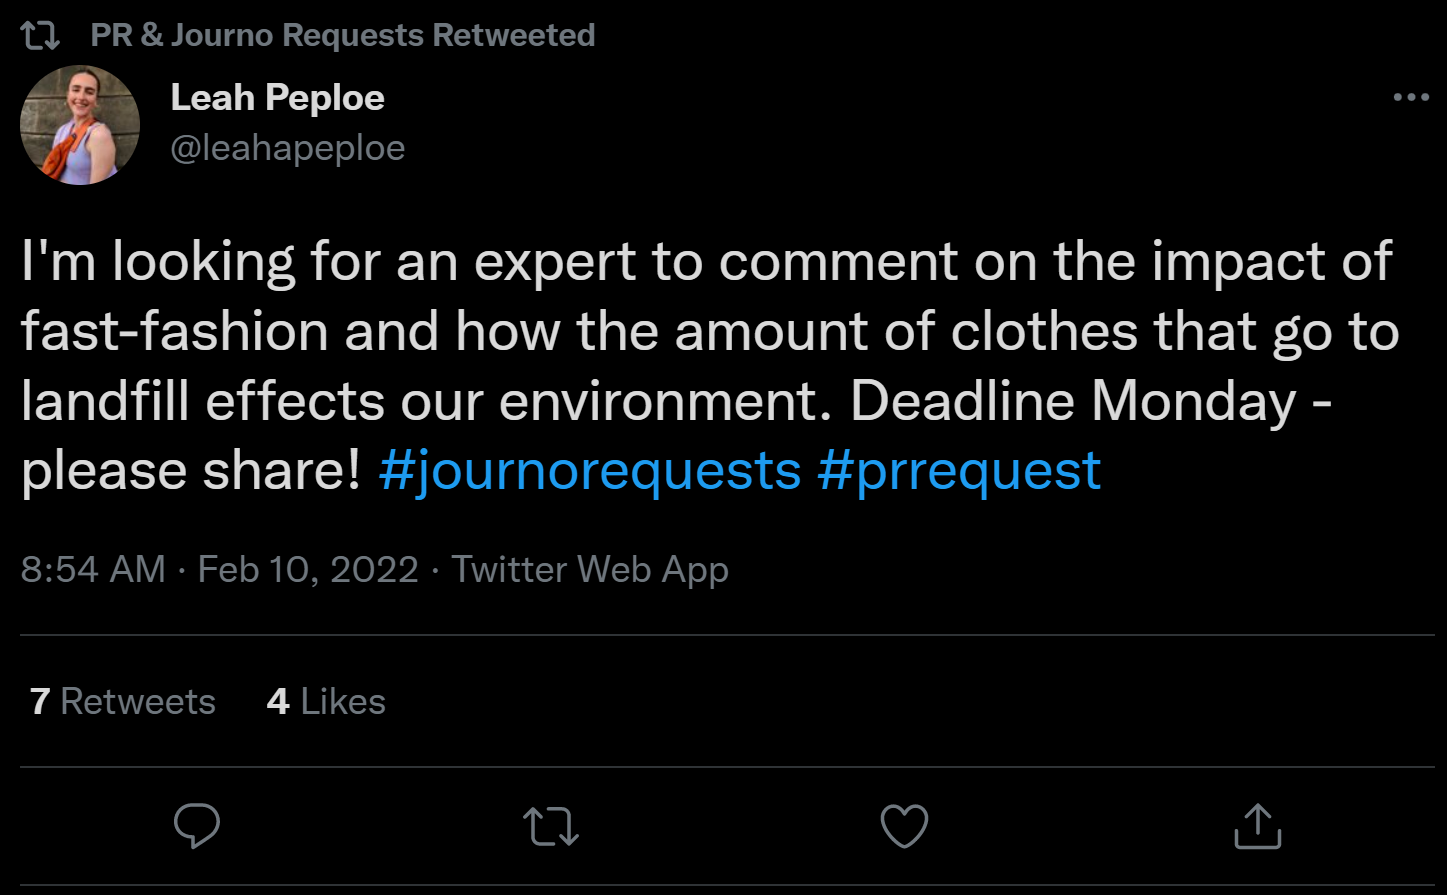Select the tweet timestamp 8:54 AM

coord(93,569)
